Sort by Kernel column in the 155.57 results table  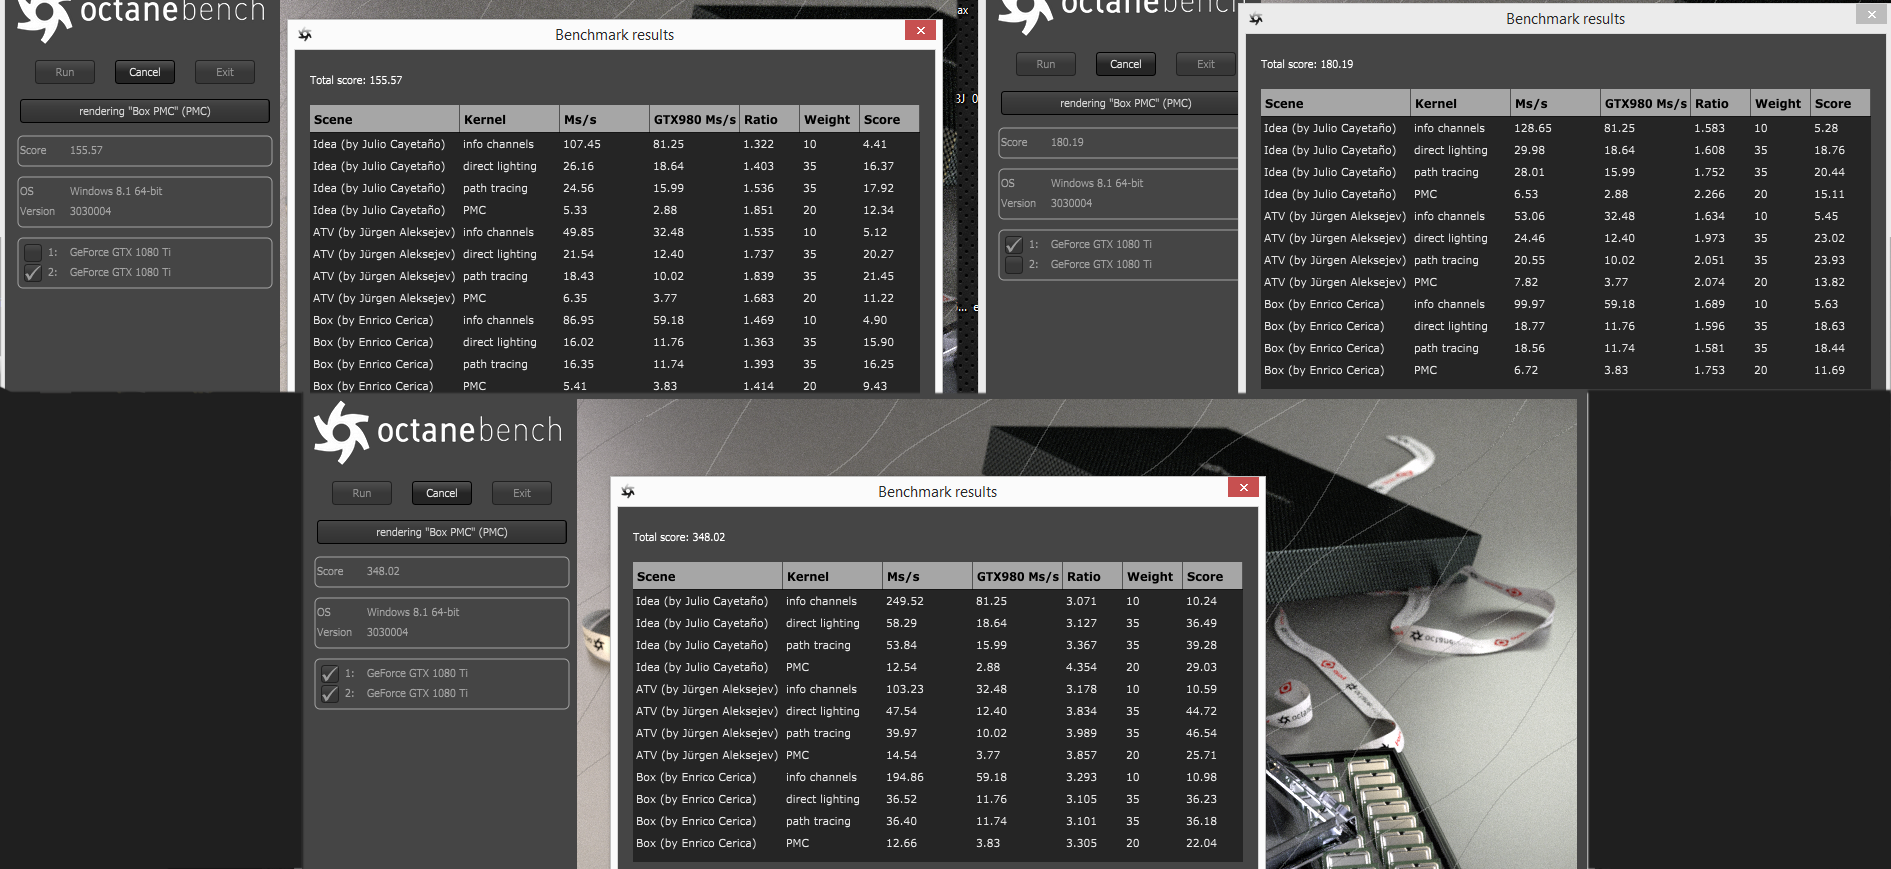click(x=510, y=119)
